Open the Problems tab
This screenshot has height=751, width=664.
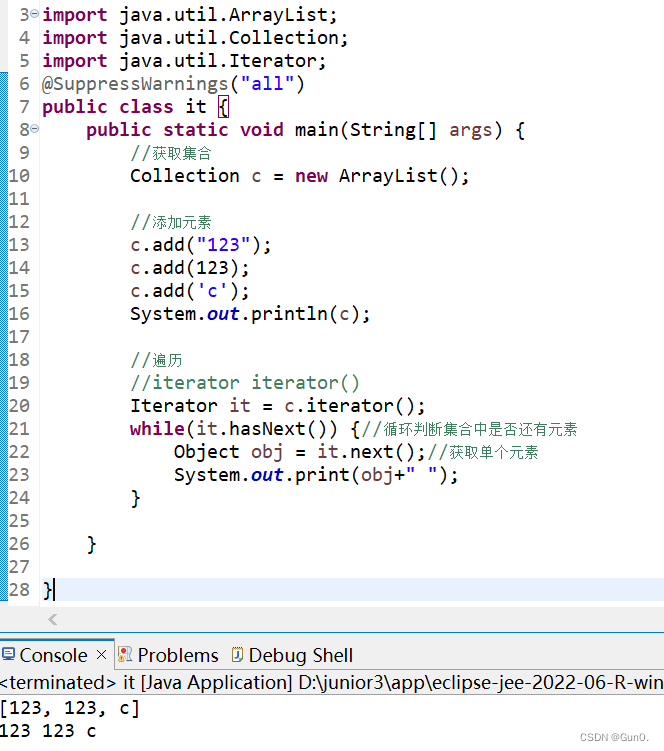click(178, 655)
